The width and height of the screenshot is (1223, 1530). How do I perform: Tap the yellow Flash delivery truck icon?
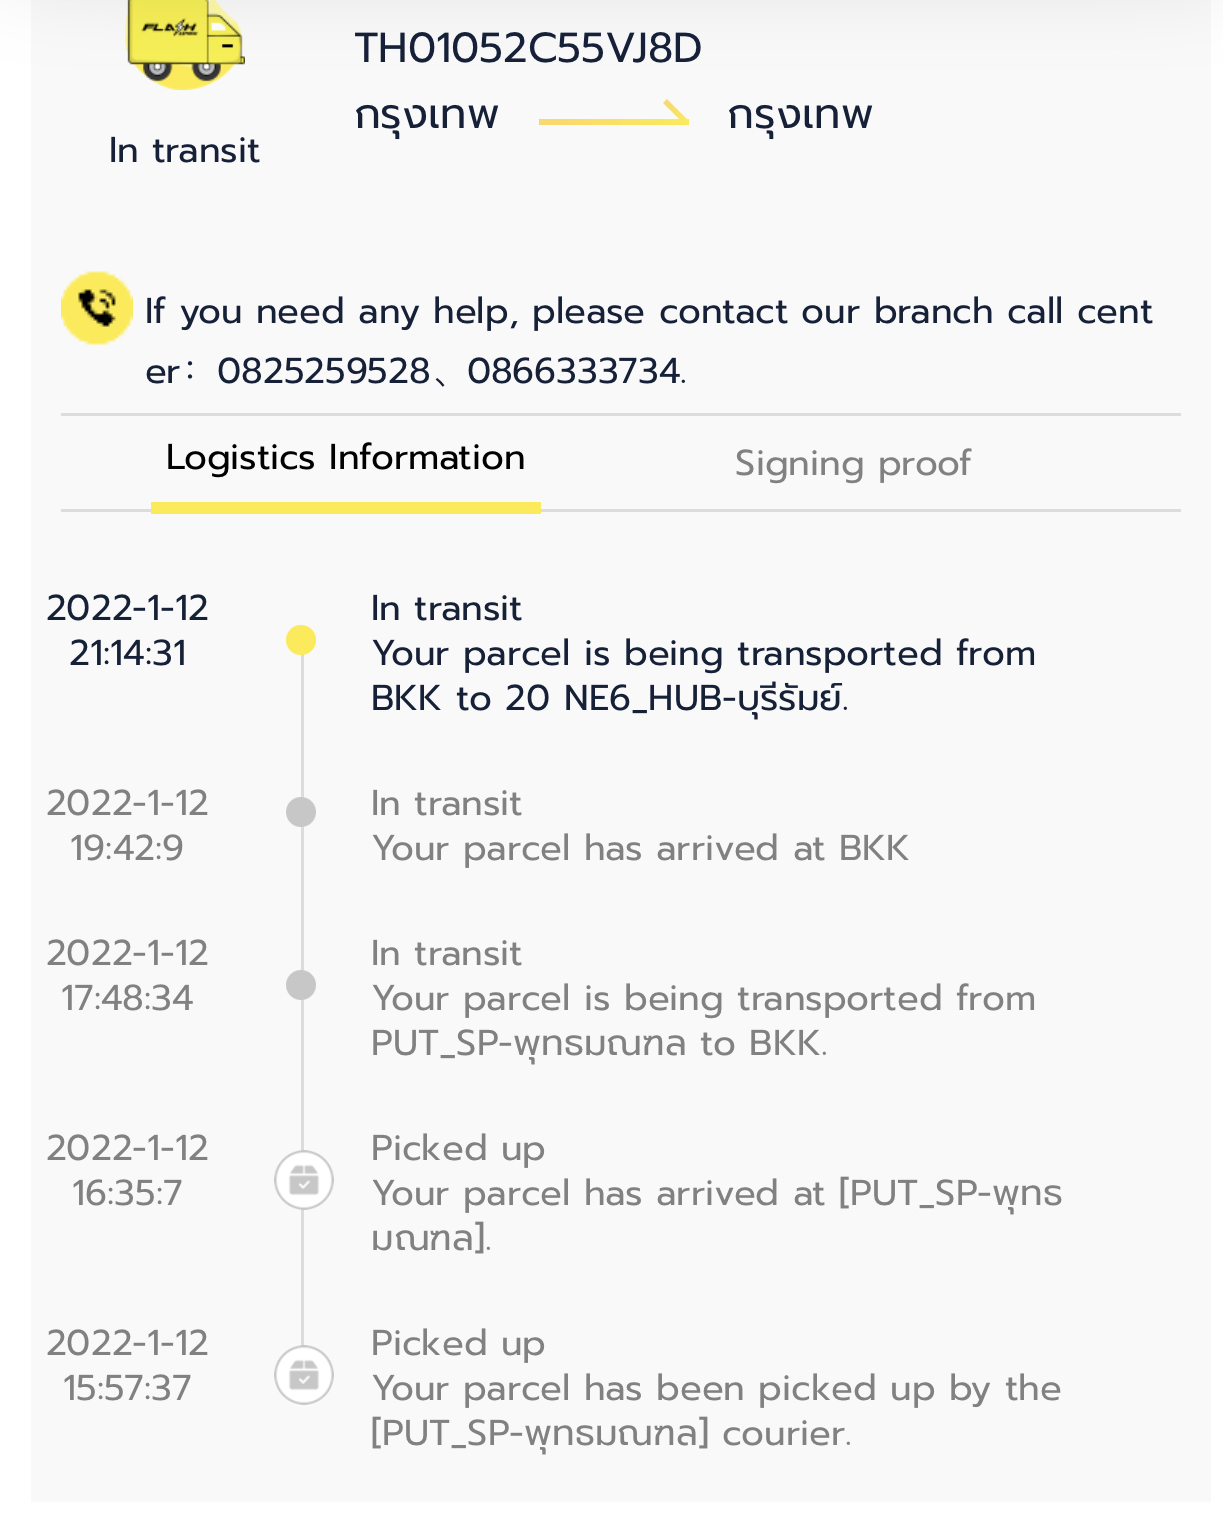185,40
